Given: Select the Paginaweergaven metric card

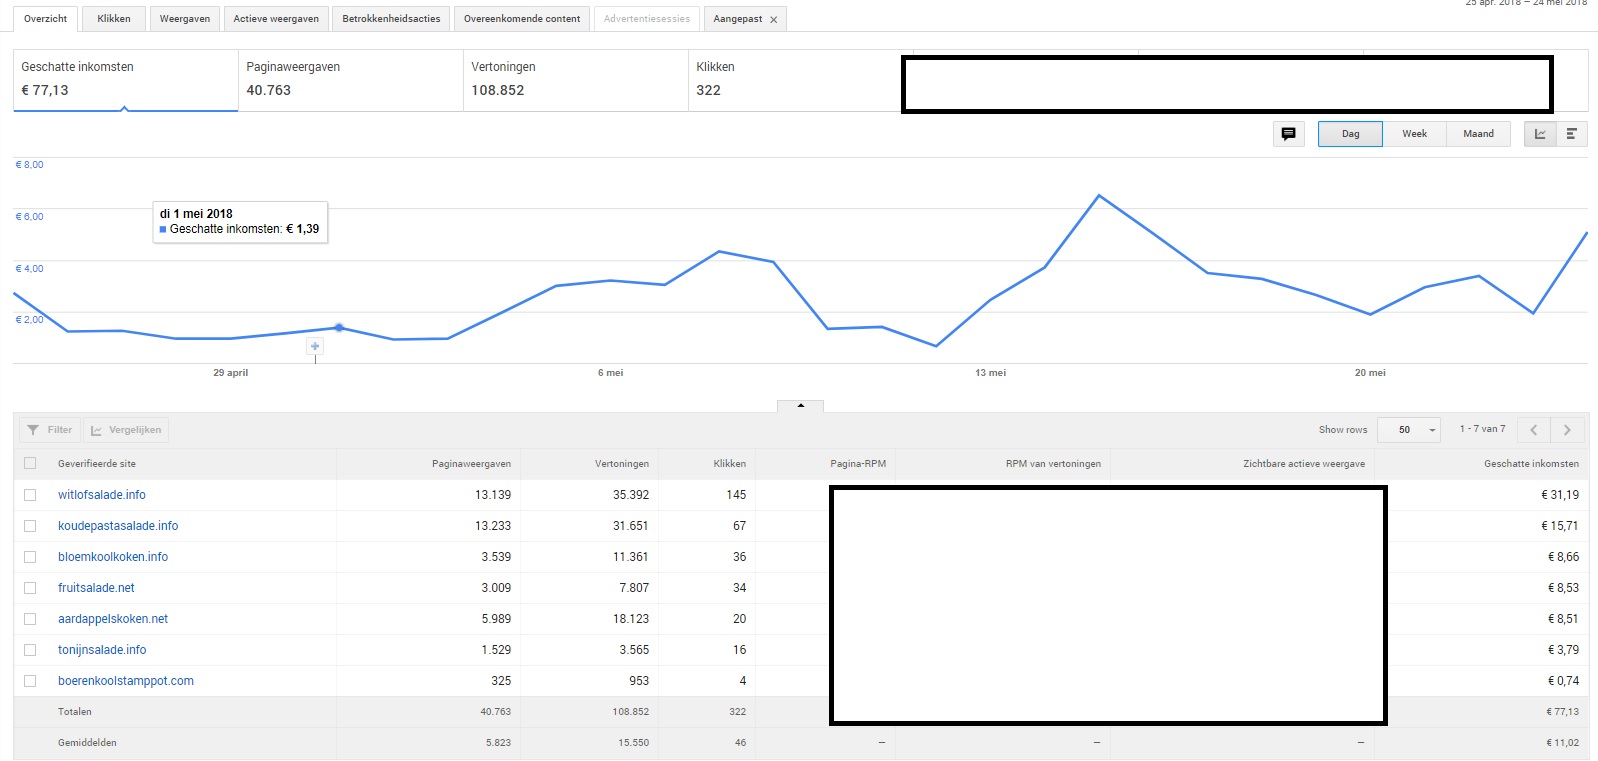Looking at the screenshot, I should pos(351,80).
